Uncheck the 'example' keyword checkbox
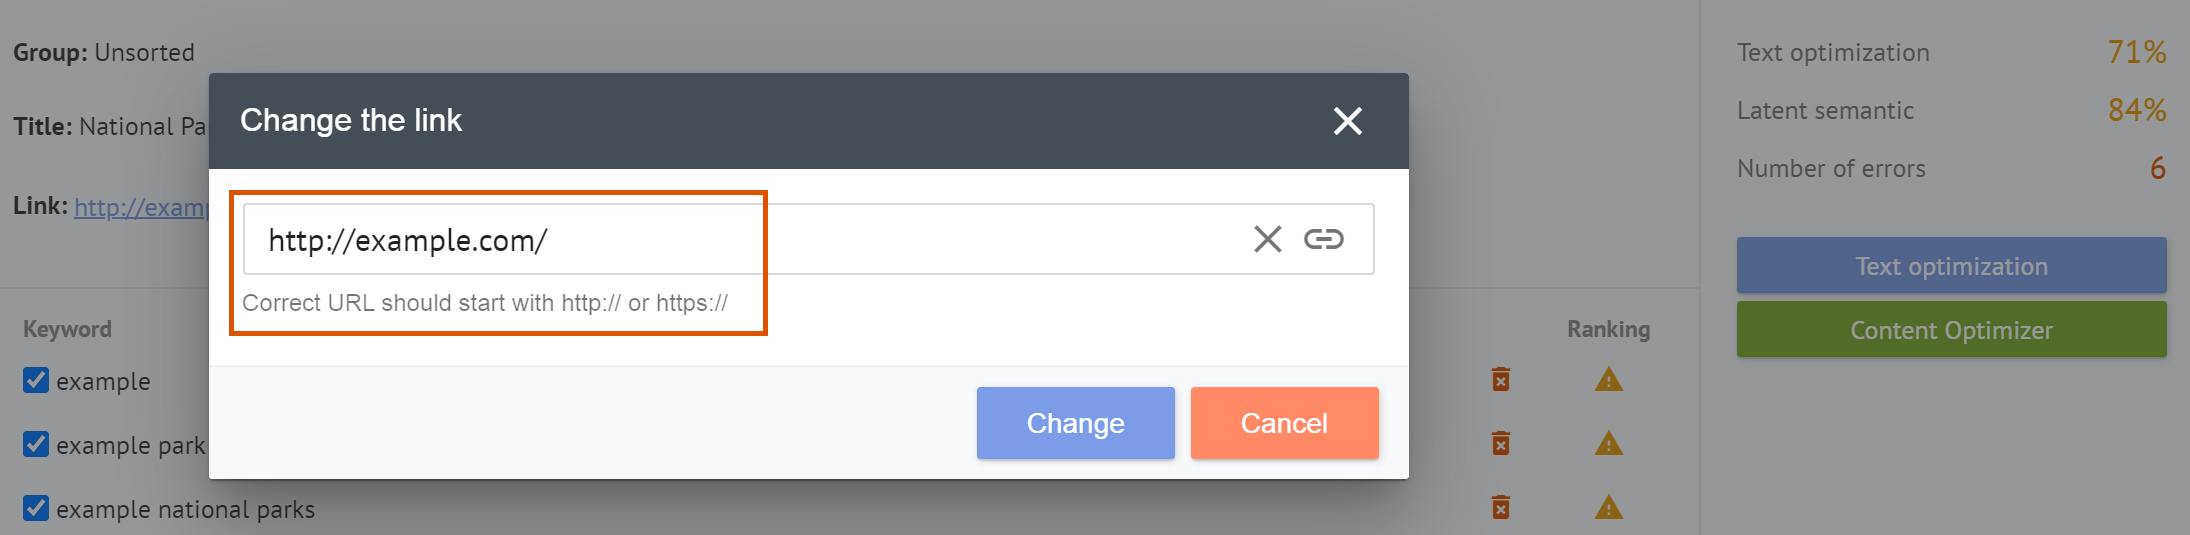The image size is (2190, 535). coord(36,380)
